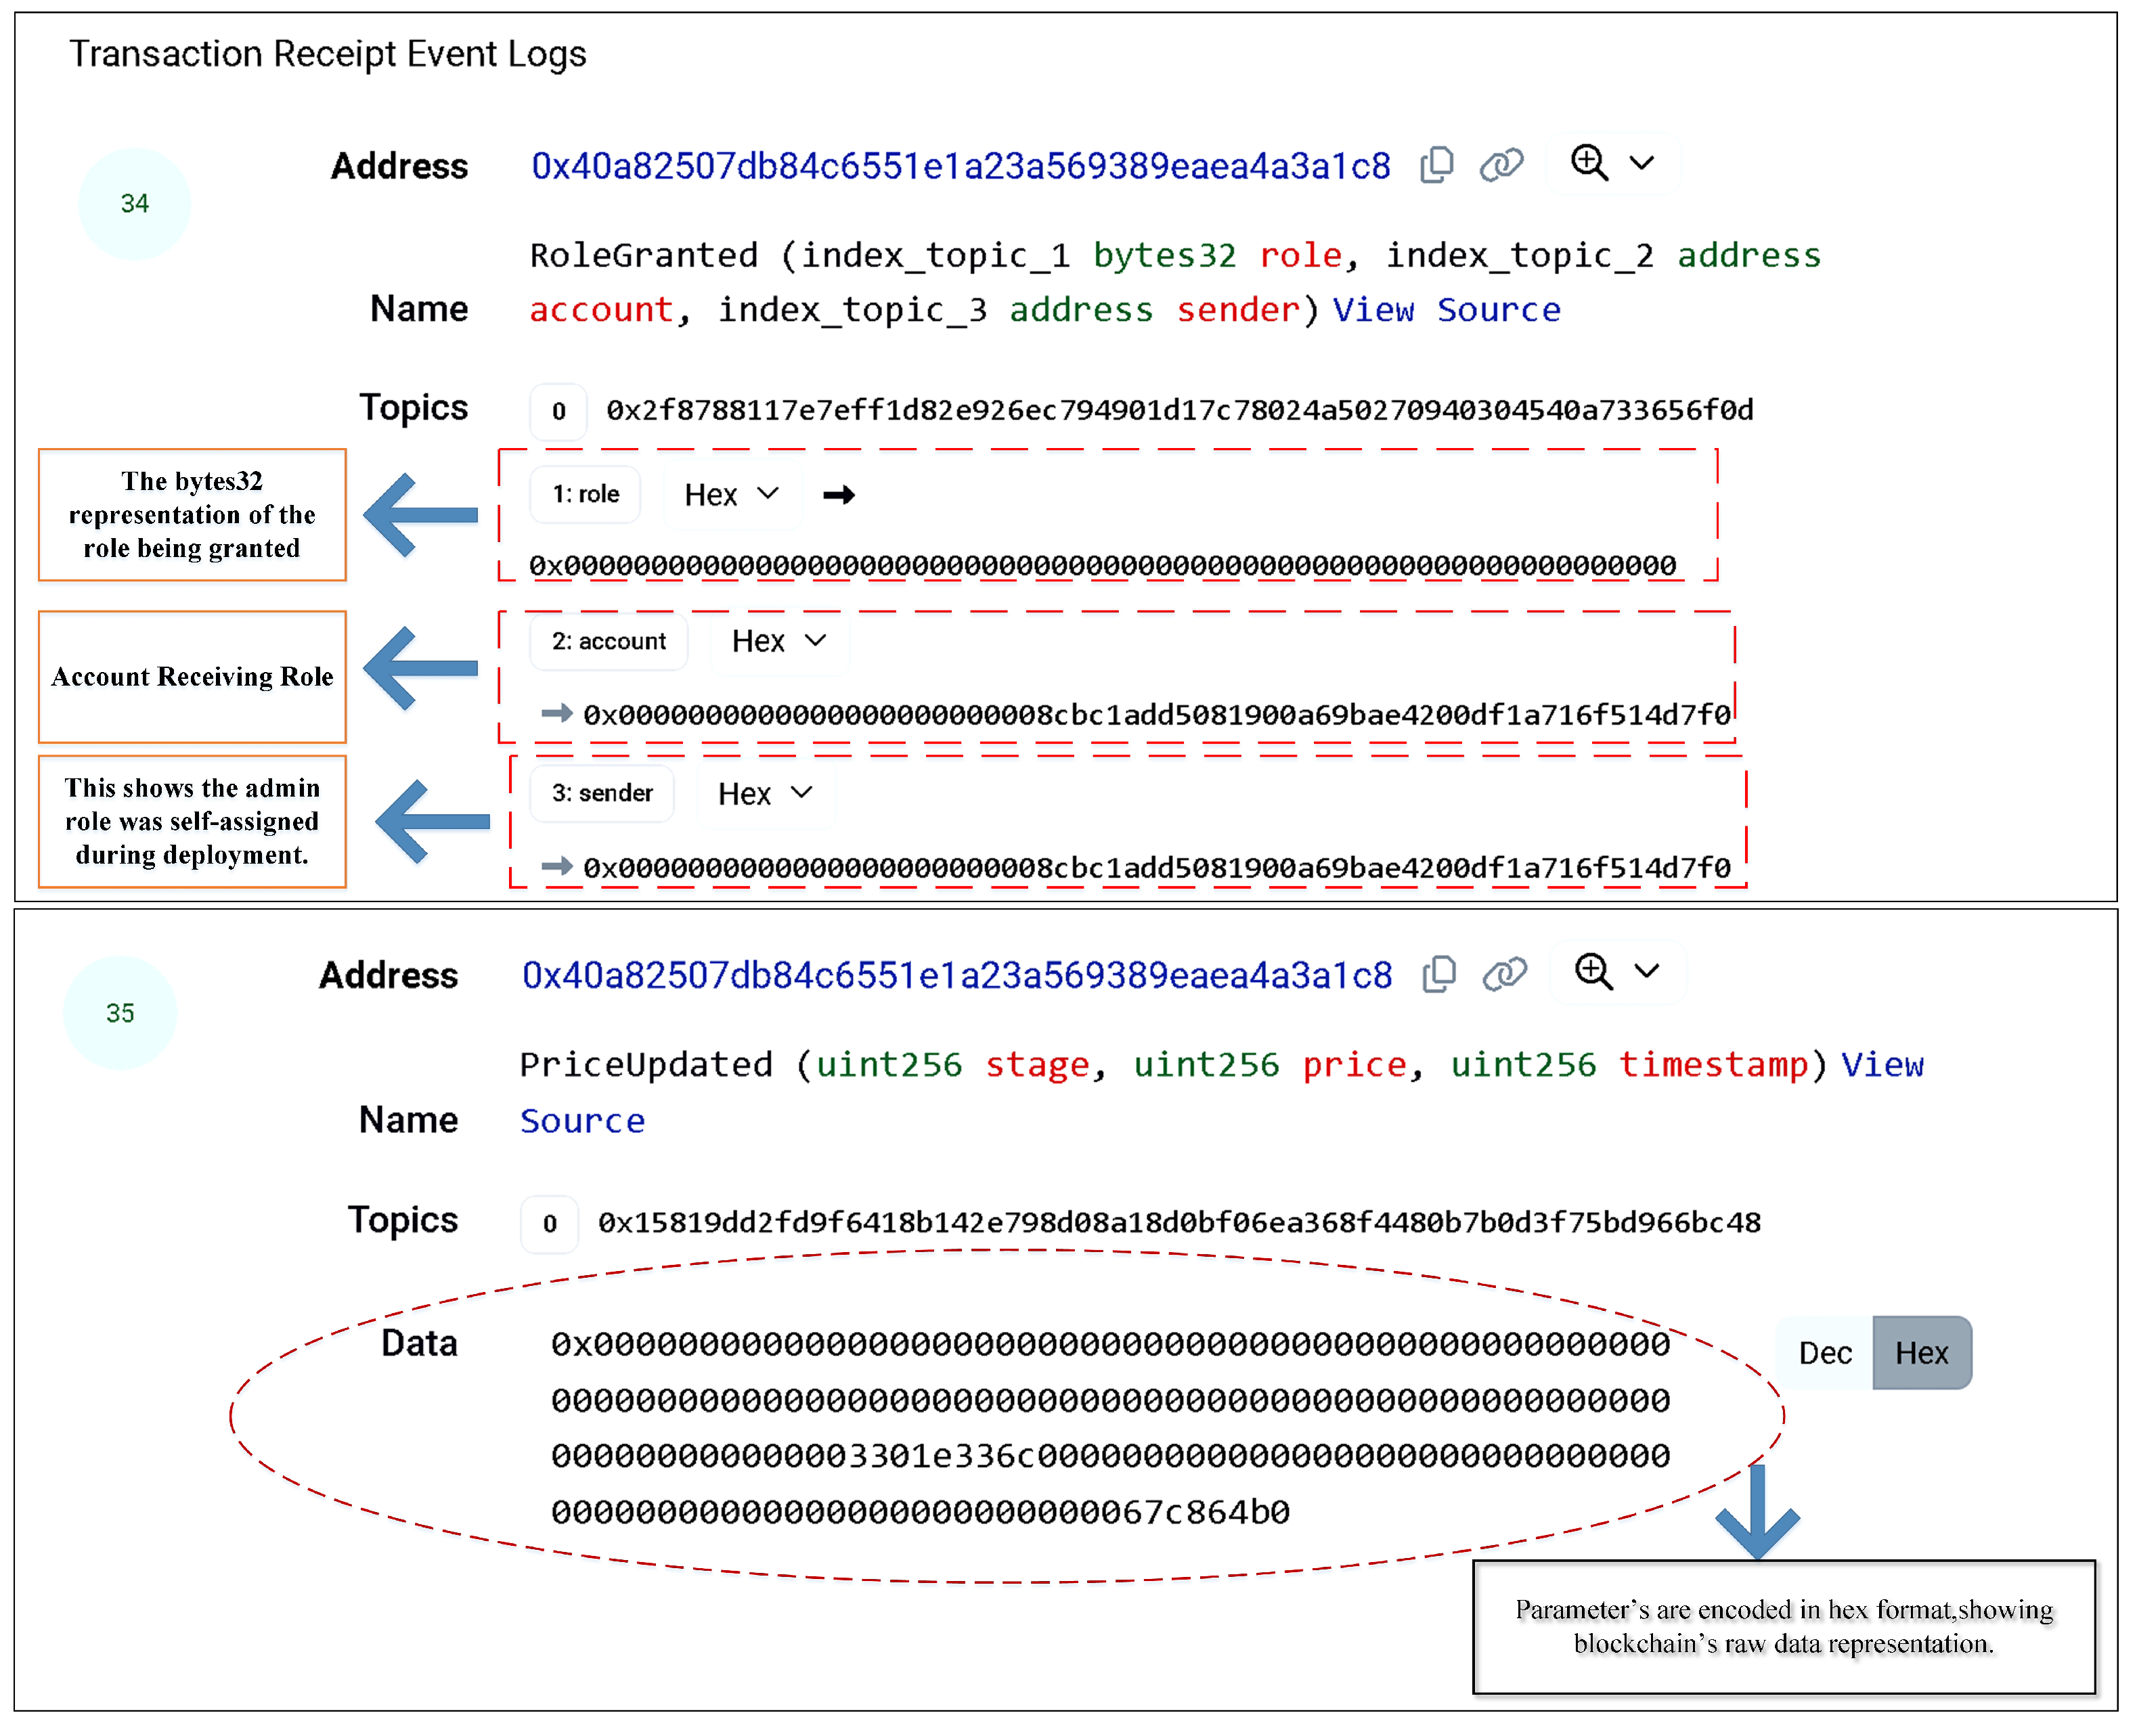The height and width of the screenshot is (1736, 2137).
Task: Select the '1: role' topic label
Action: coord(585,494)
